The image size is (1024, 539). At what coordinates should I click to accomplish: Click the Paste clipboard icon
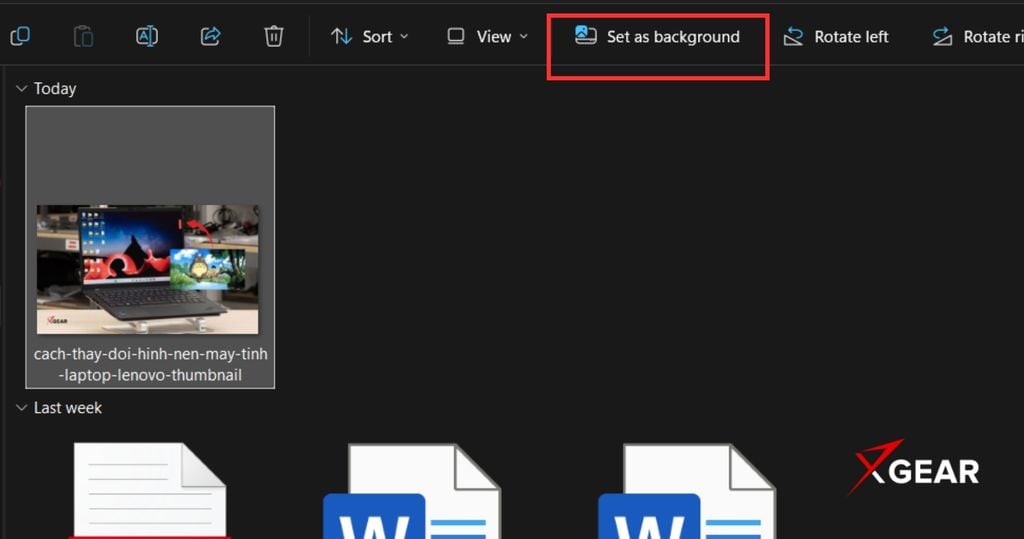(83, 36)
